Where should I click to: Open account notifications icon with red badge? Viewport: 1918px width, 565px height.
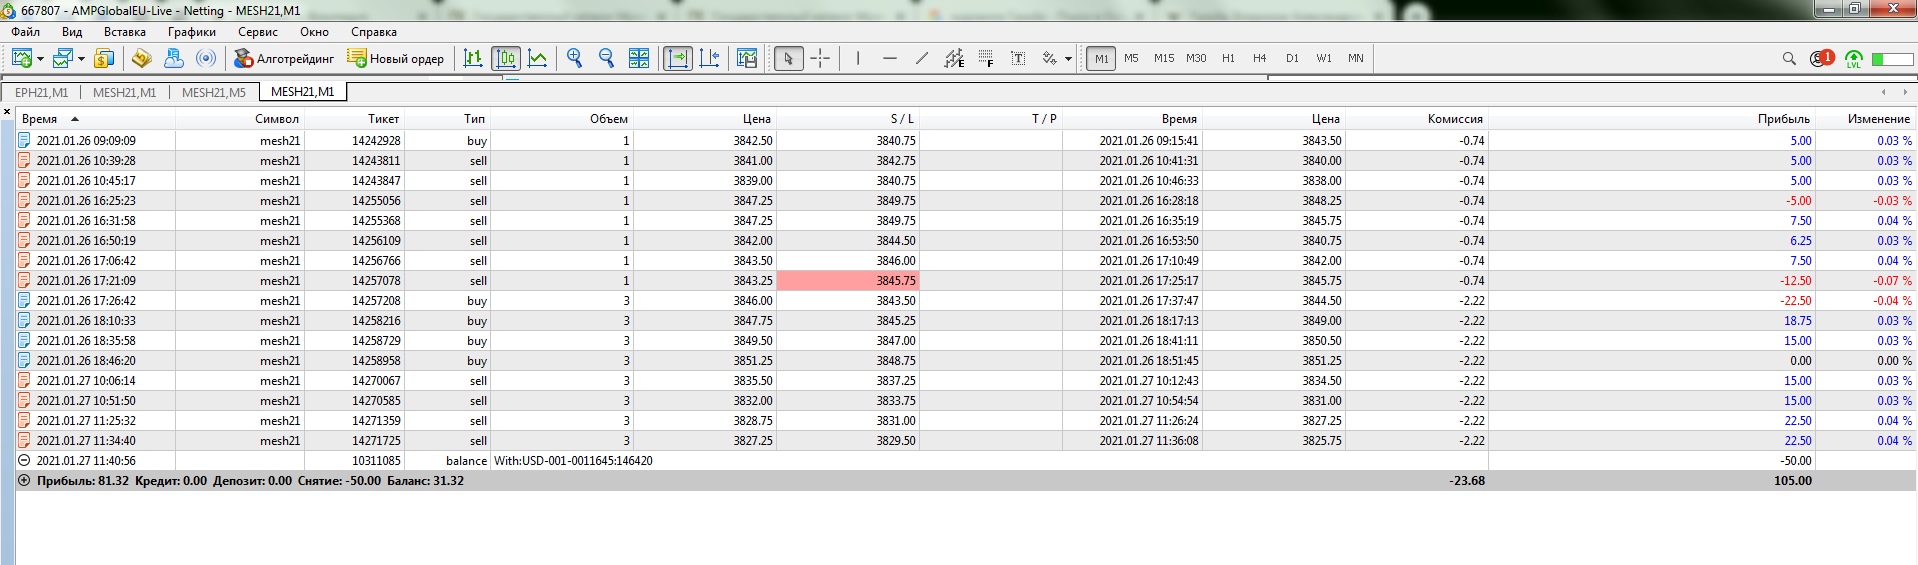coord(1821,58)
